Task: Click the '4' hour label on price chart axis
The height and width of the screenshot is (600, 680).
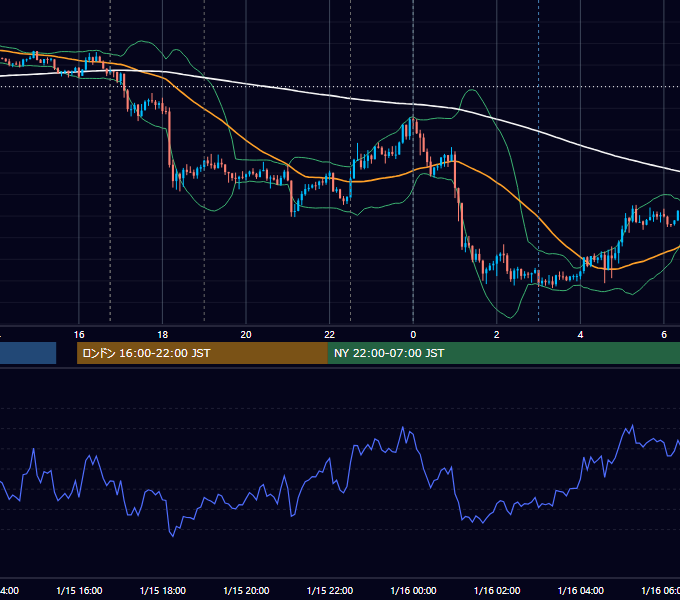Action: click(x=580, y=335)
